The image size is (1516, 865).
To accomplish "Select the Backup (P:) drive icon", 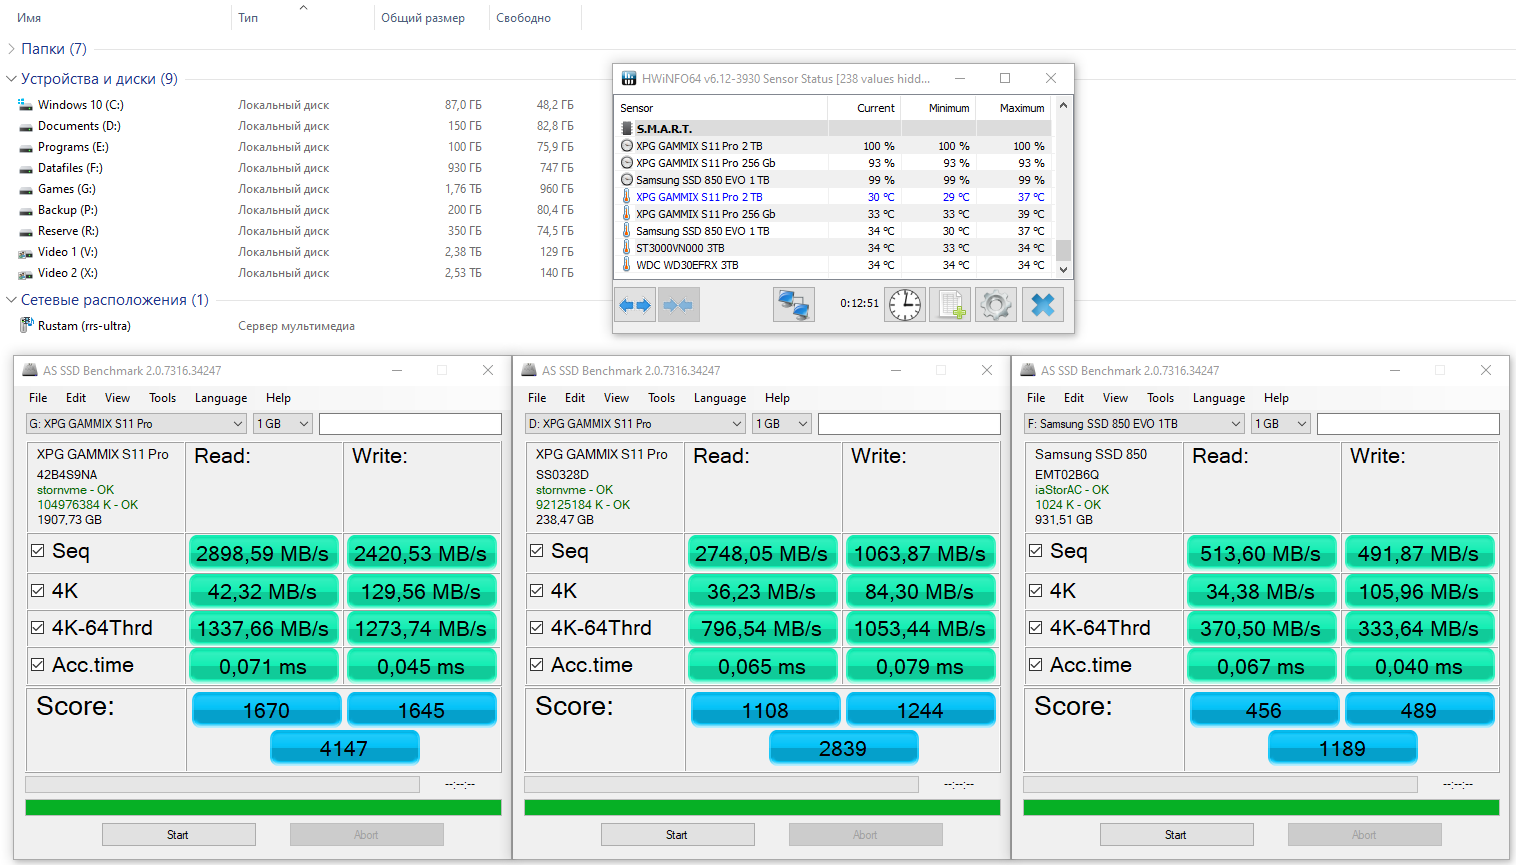I will click(x=25, y=210).
